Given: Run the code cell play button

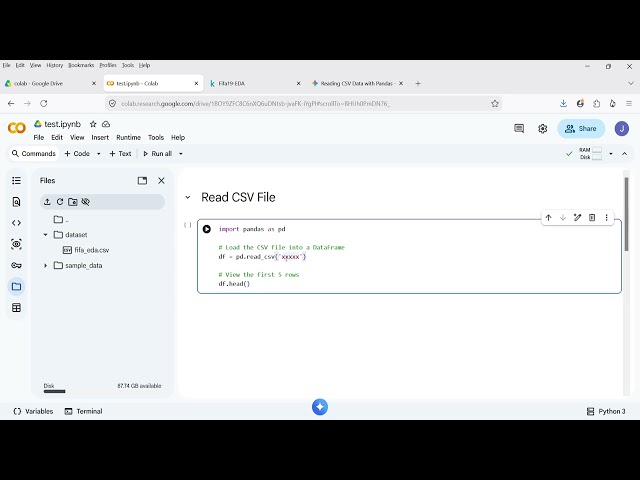Looking at the screenshot, I should click(207, 229).
